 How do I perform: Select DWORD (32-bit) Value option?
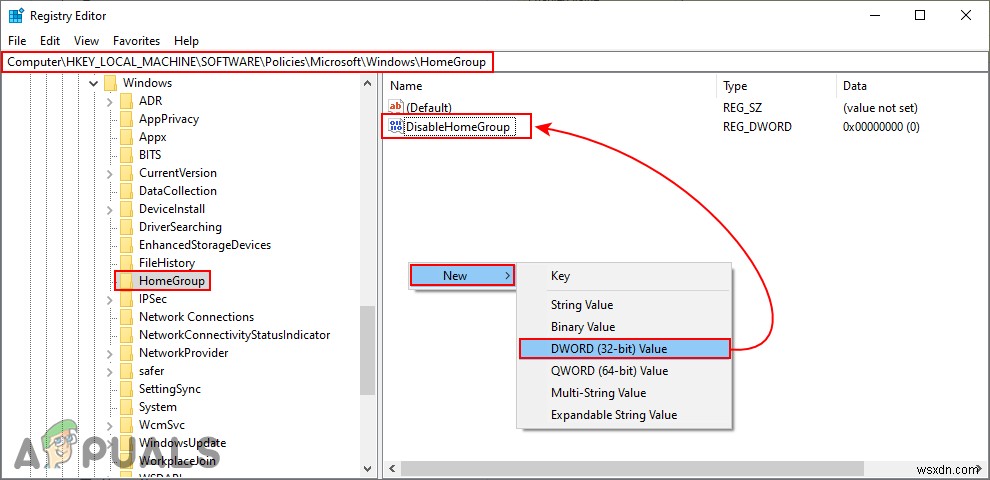coord(624,349)
